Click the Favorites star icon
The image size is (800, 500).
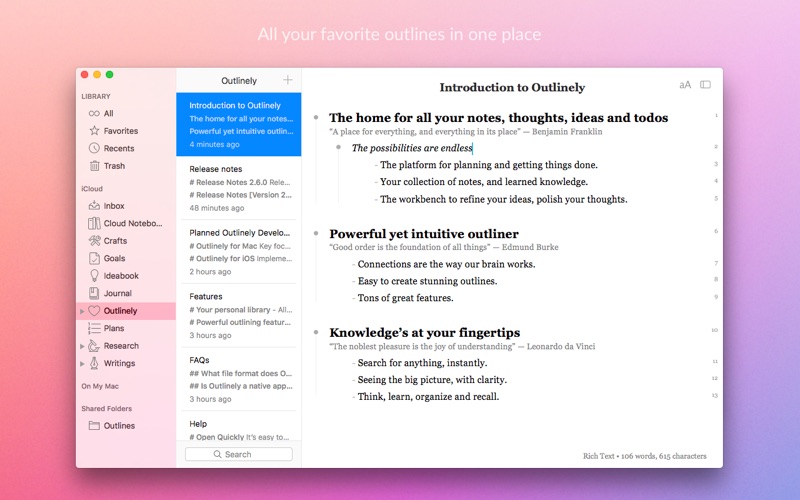[94, 131]
